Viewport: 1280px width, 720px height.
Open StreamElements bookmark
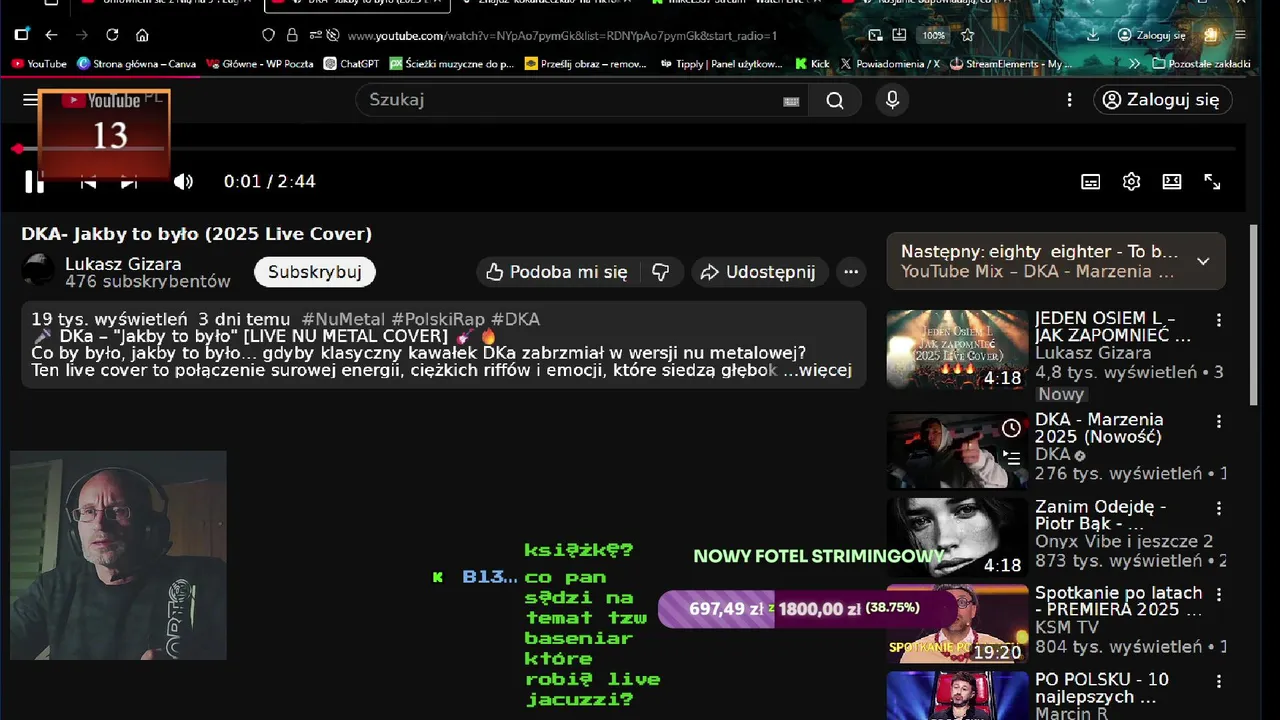(1011, 63)
